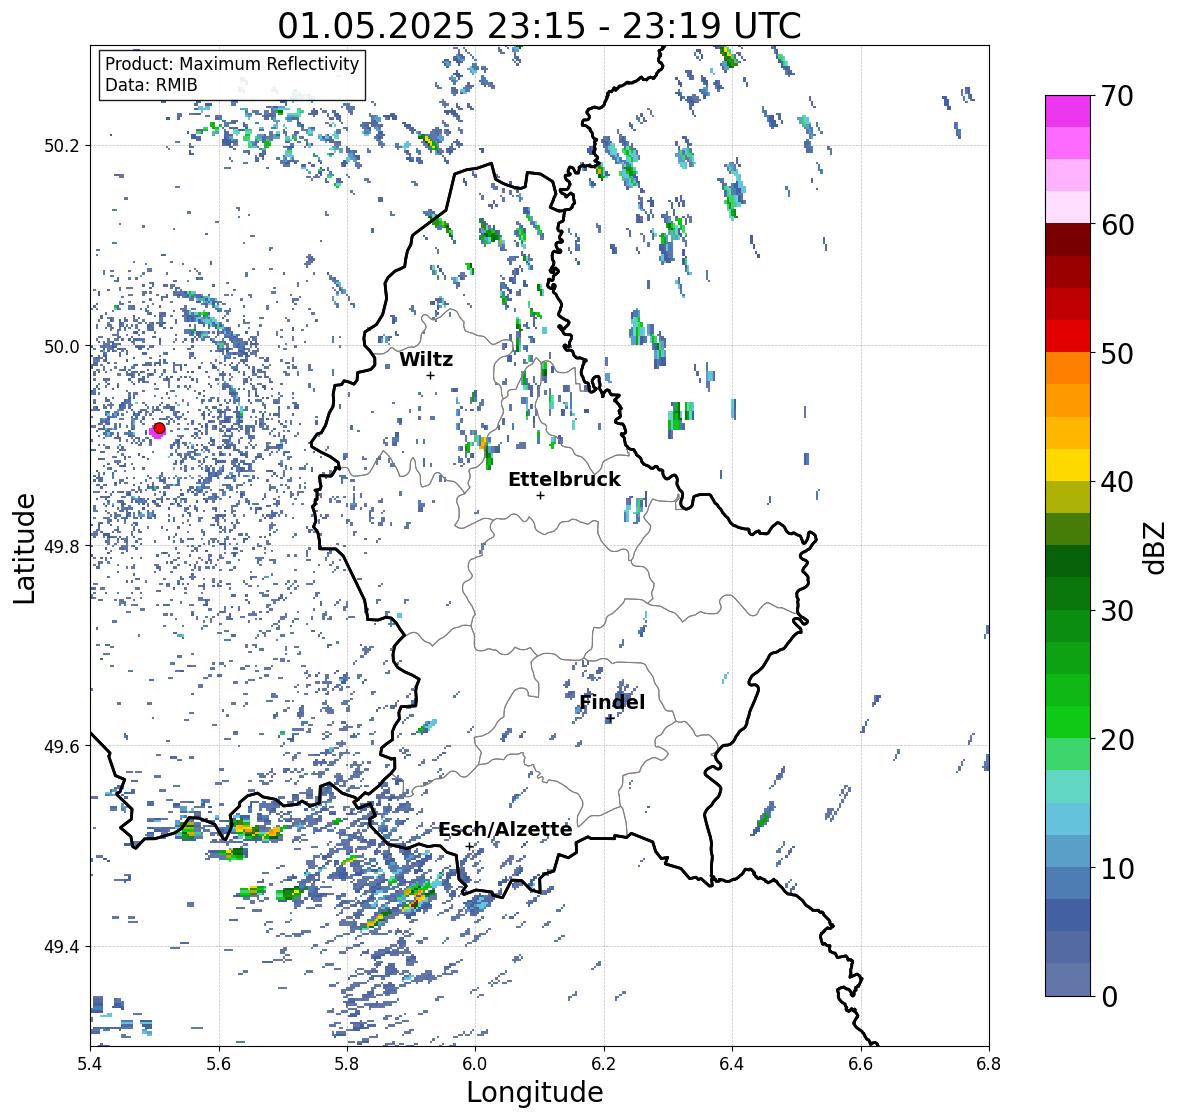Click the Latitude axis label

[24, 549]
